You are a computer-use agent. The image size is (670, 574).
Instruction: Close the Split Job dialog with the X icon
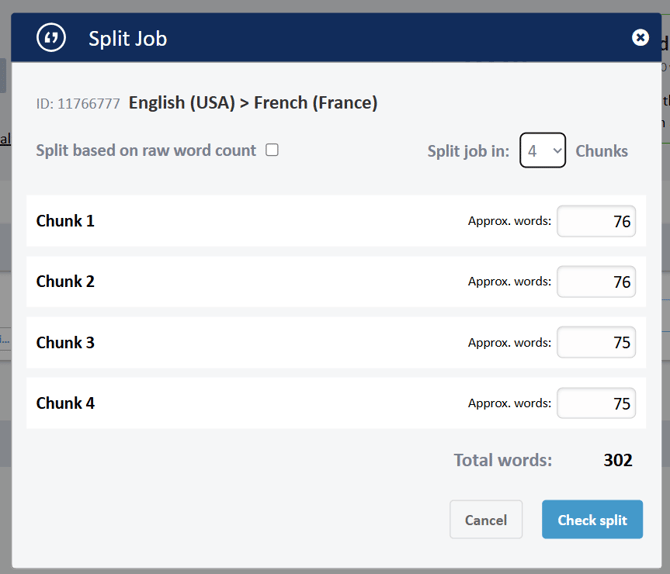640,38
